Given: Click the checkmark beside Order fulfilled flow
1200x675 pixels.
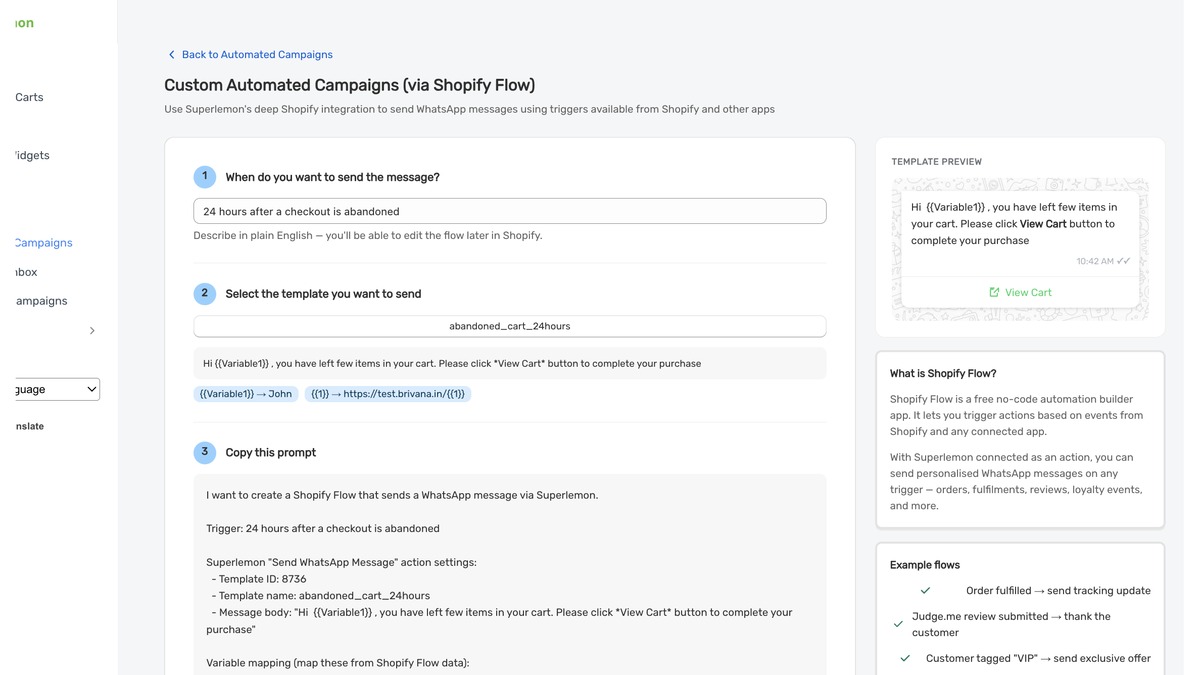Looking at the screenshot, I should (x=925, y=591).
